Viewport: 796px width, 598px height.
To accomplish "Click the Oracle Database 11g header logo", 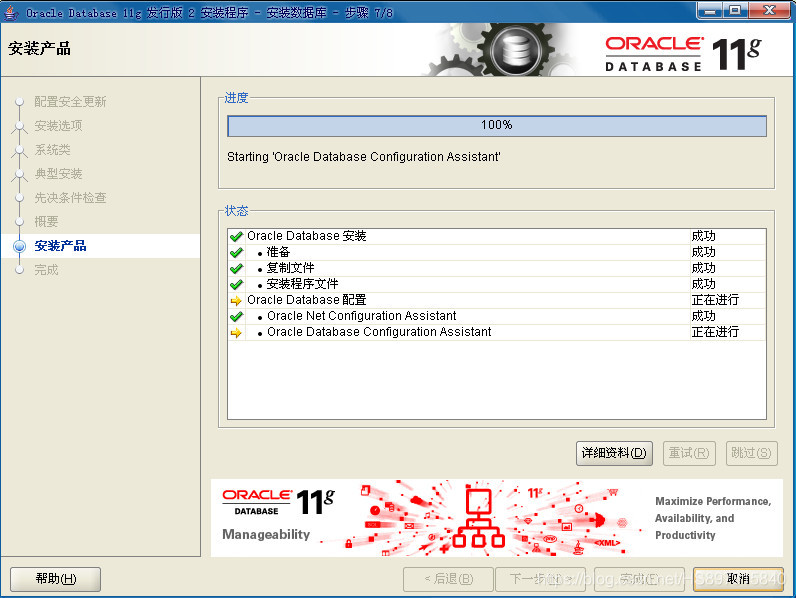I will 683,53.
